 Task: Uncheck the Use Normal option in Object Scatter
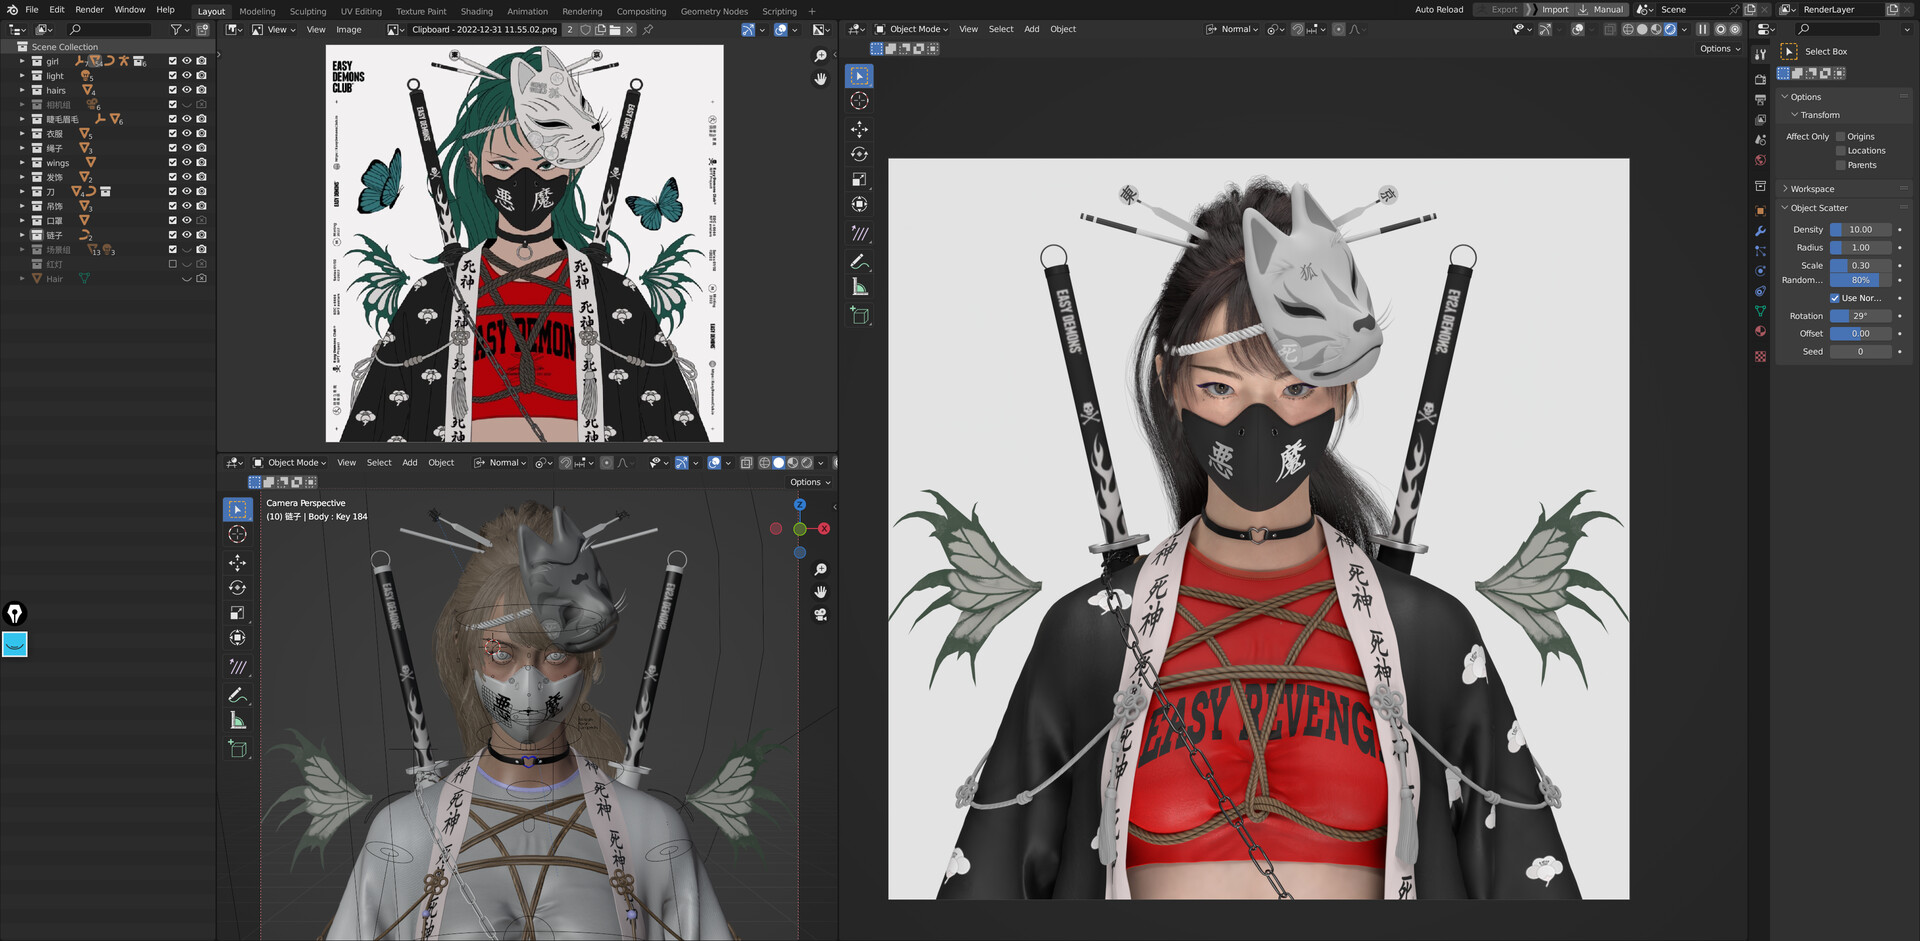coord(1835,298)
